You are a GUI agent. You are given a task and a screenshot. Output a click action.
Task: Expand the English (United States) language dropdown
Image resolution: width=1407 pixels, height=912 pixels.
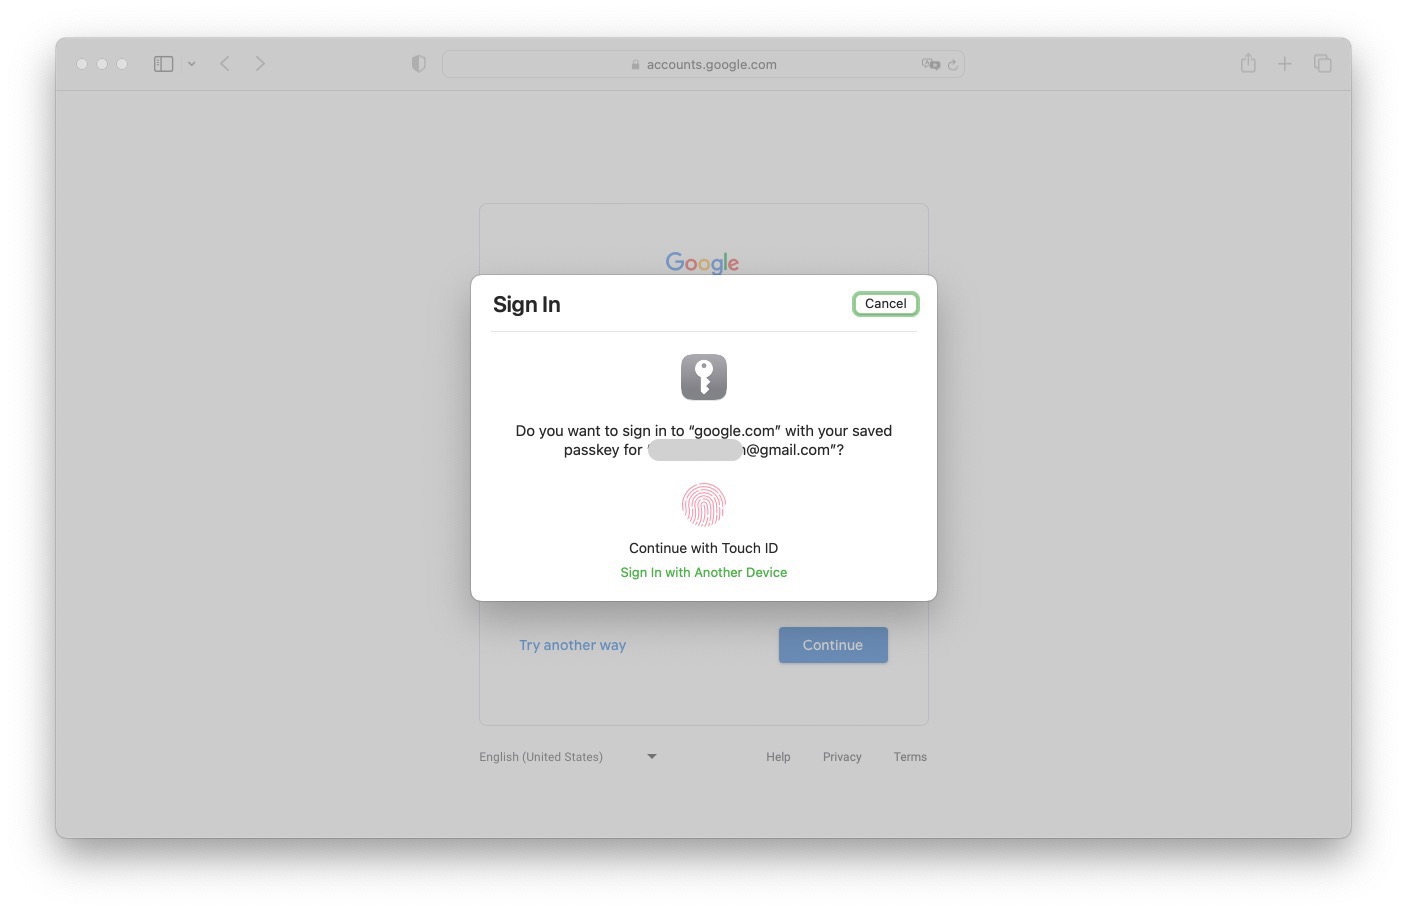coord(568,757)
